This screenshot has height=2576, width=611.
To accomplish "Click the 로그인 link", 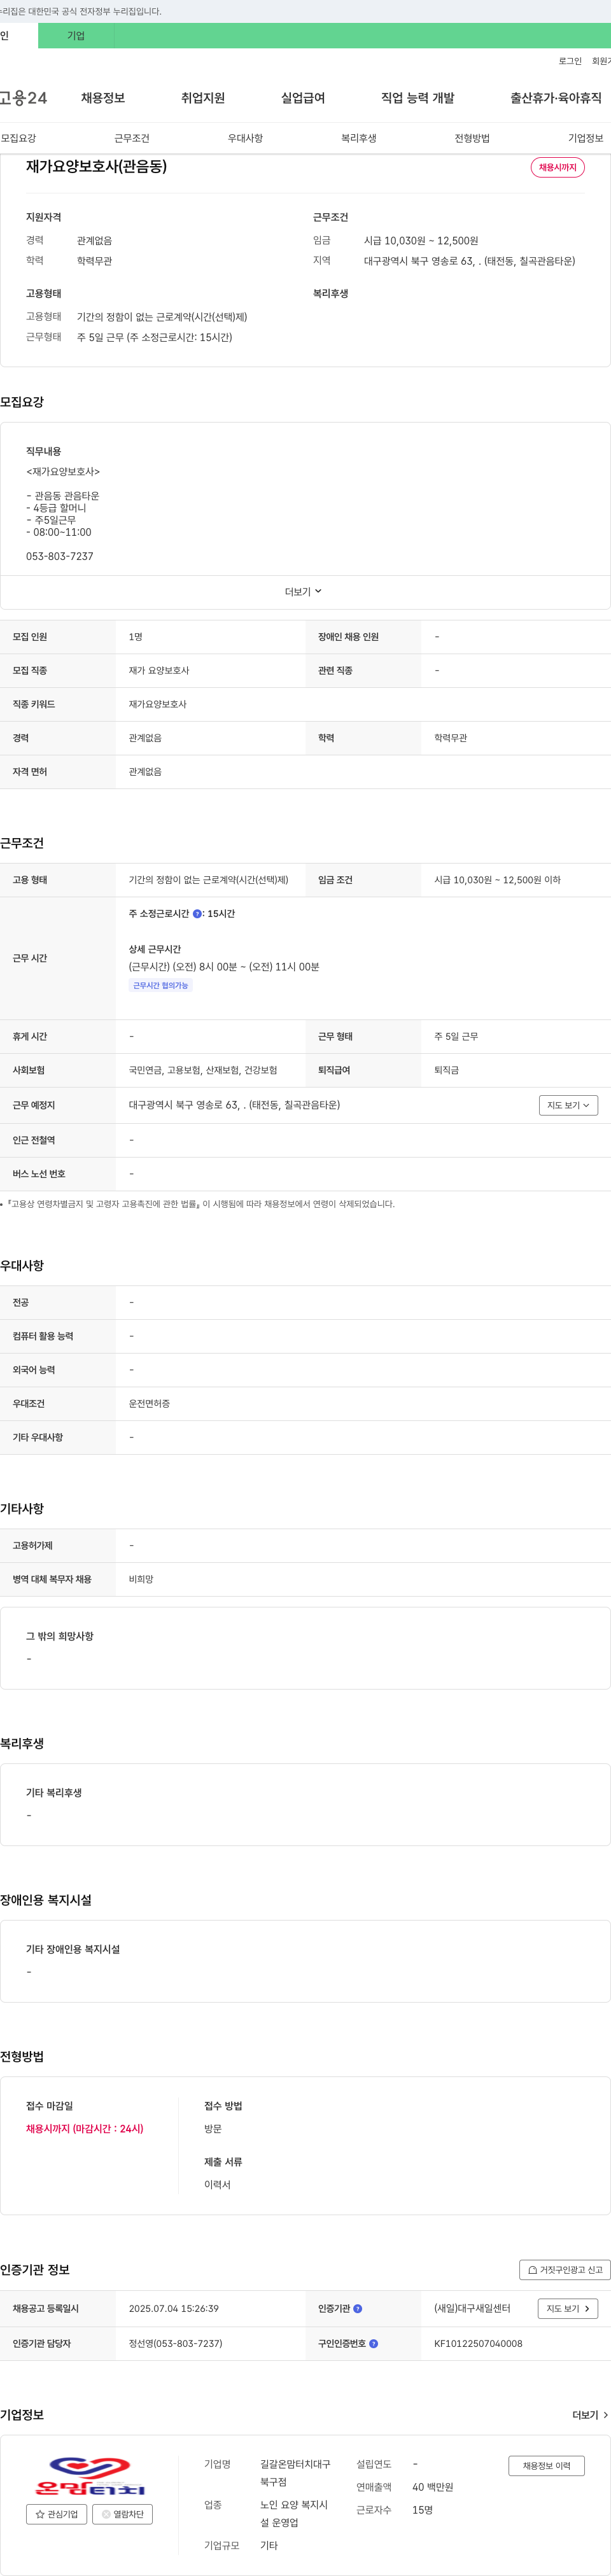I will [x=570, y=61].
